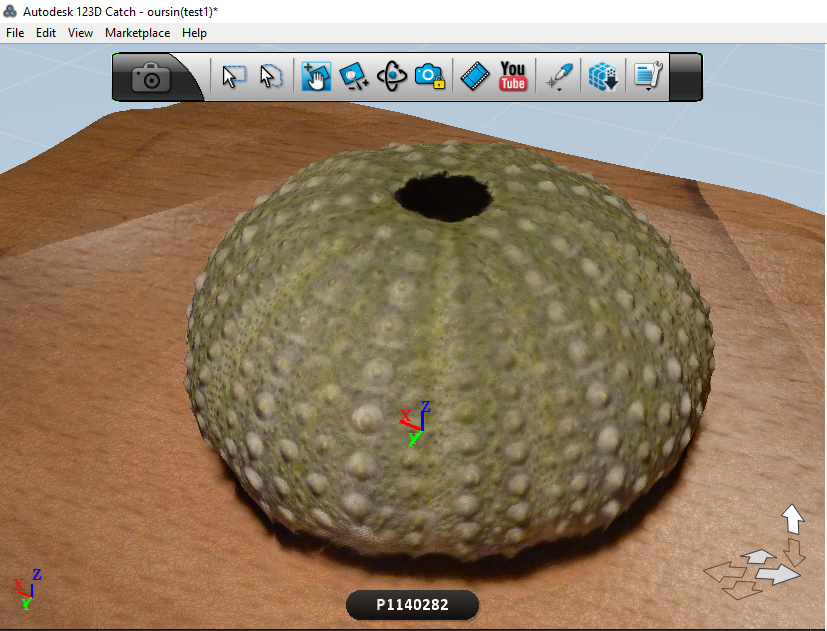This screenshot has height=631, width=827.
Task: Activate the Pan hand tool
Action: click(x=316, y=77)
